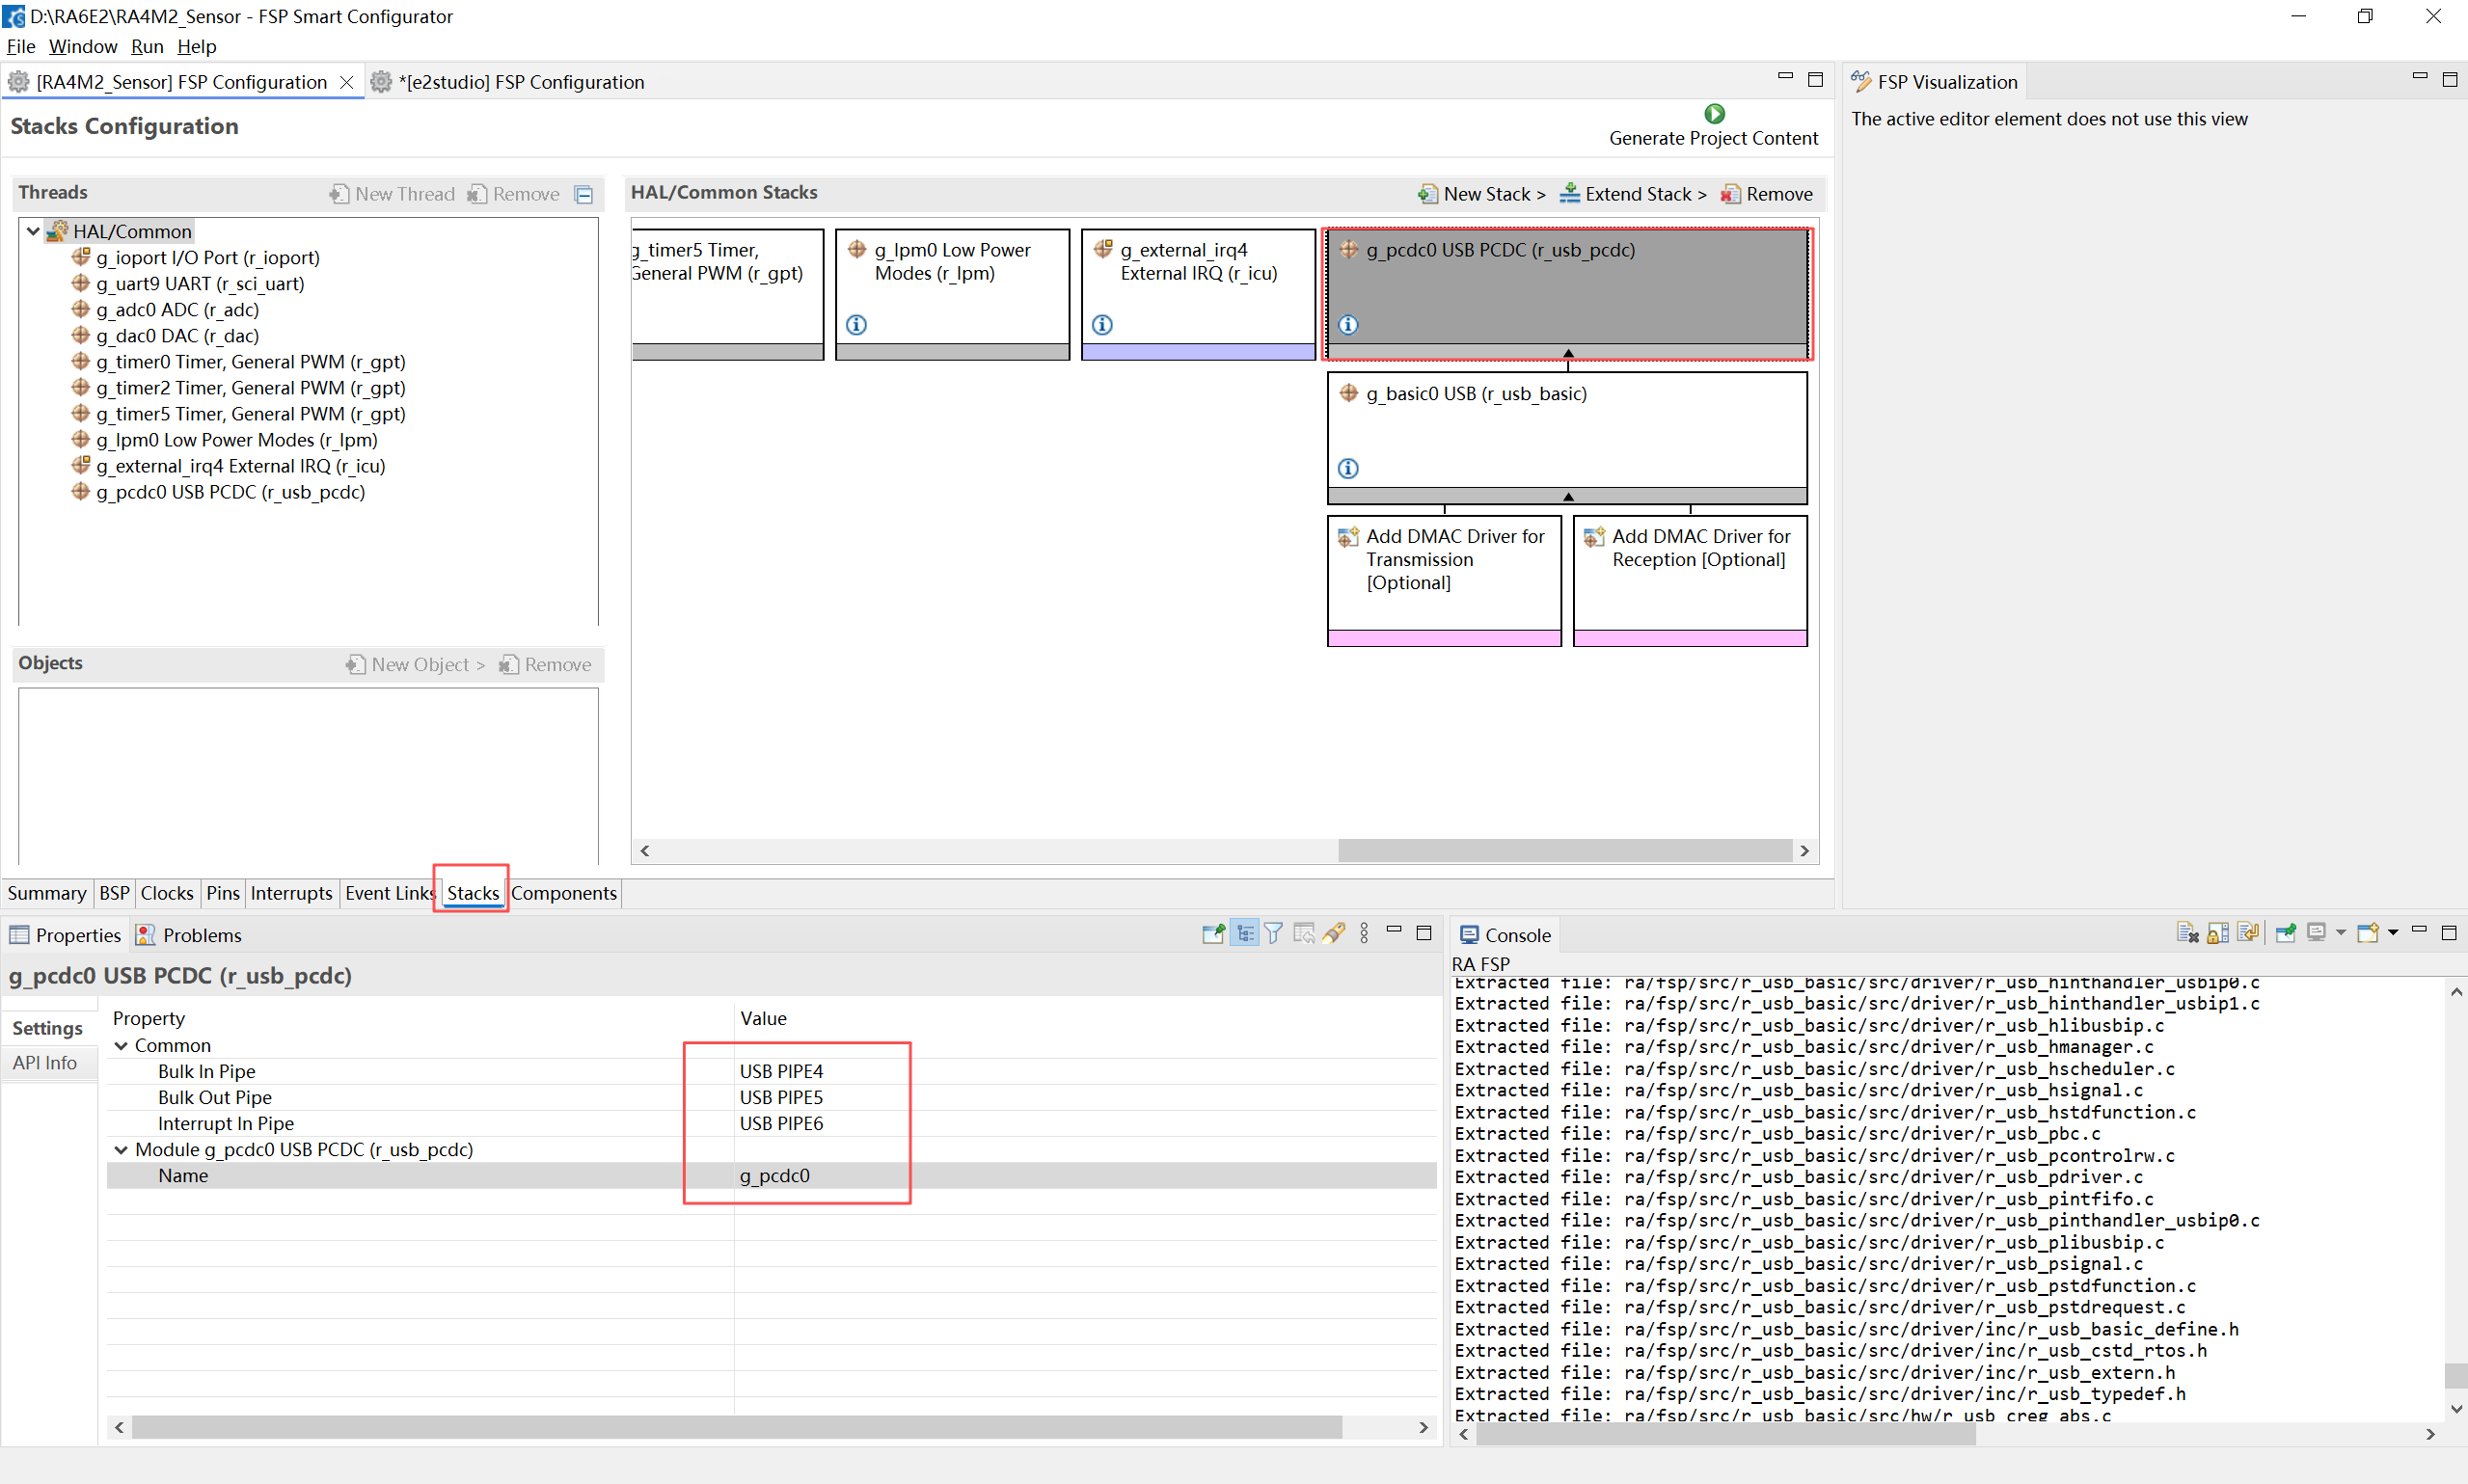The width and height of the screenshot is (2468, 1484).
Task: Maximize the FSP Visualization view
Action: (2449, 79)
